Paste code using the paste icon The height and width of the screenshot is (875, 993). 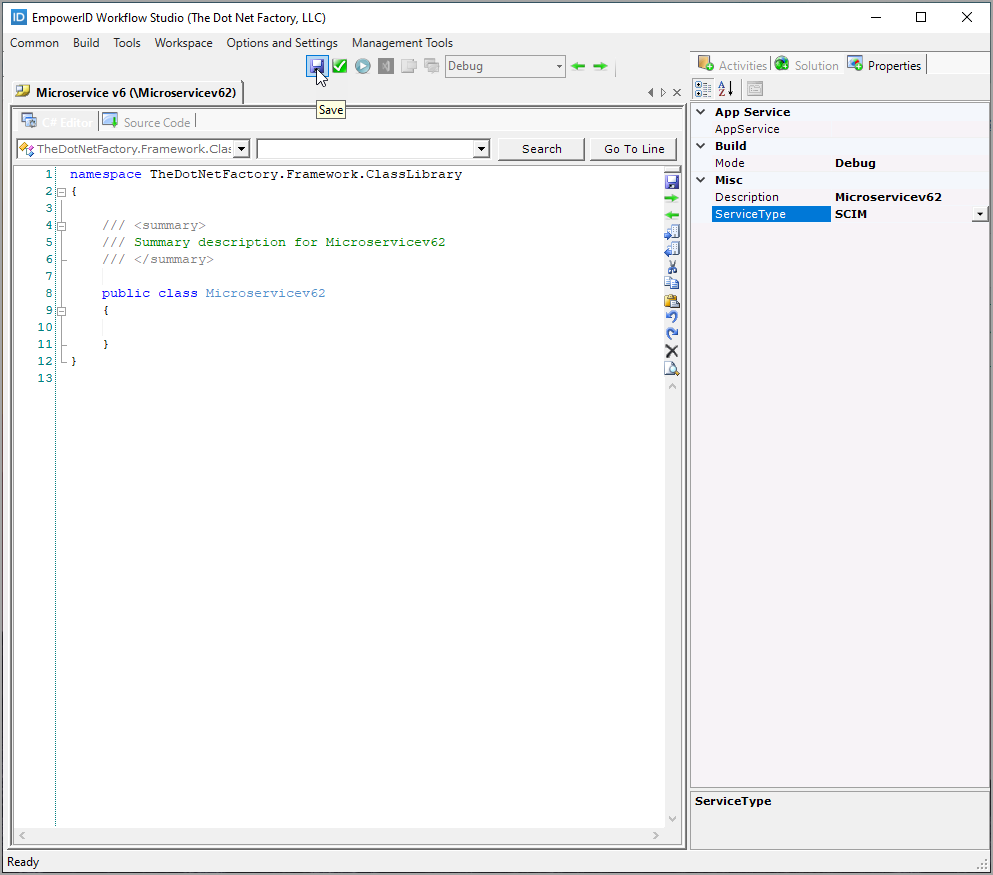pos(672,300)
